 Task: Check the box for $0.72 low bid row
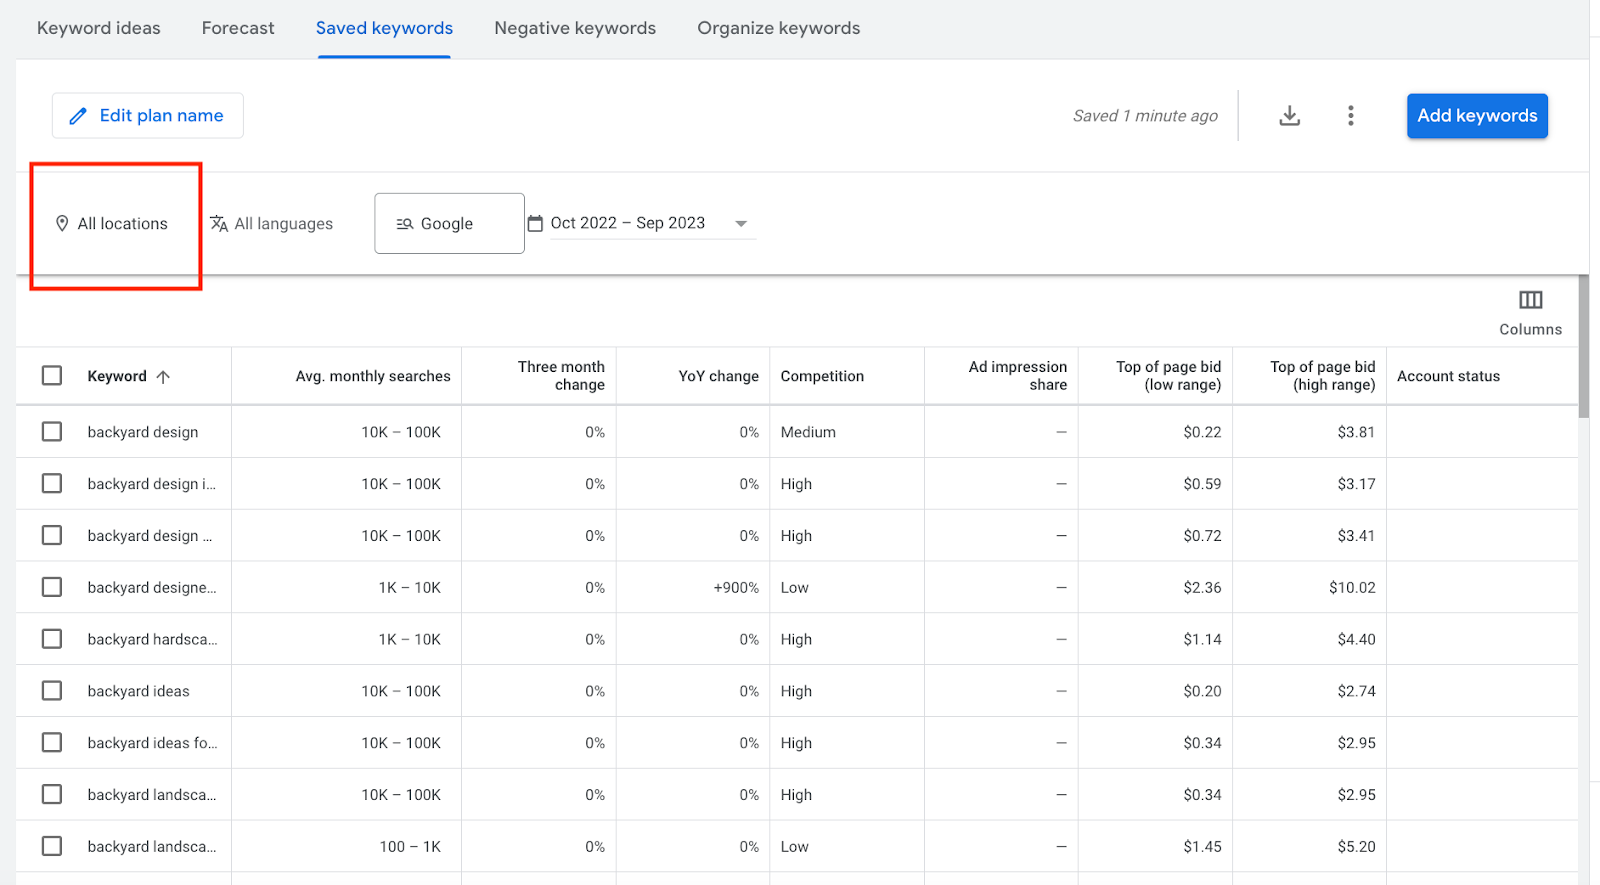point(52,536)
